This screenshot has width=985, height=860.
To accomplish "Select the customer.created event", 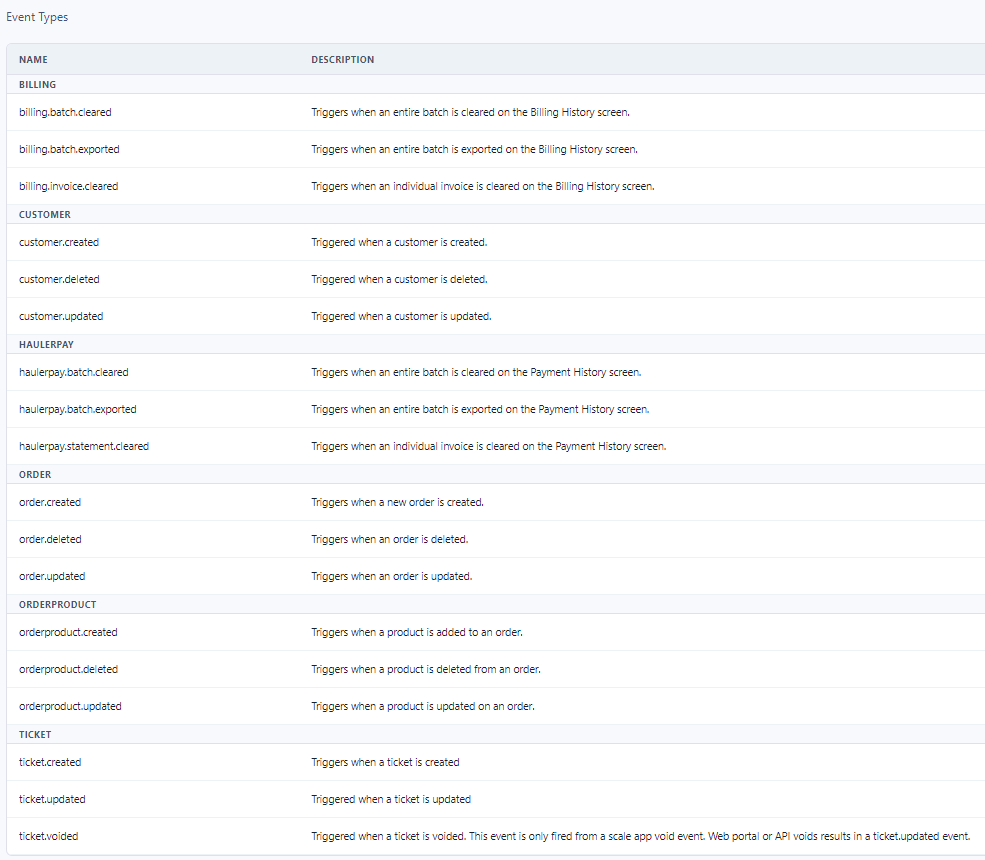I will coord(59,242).
